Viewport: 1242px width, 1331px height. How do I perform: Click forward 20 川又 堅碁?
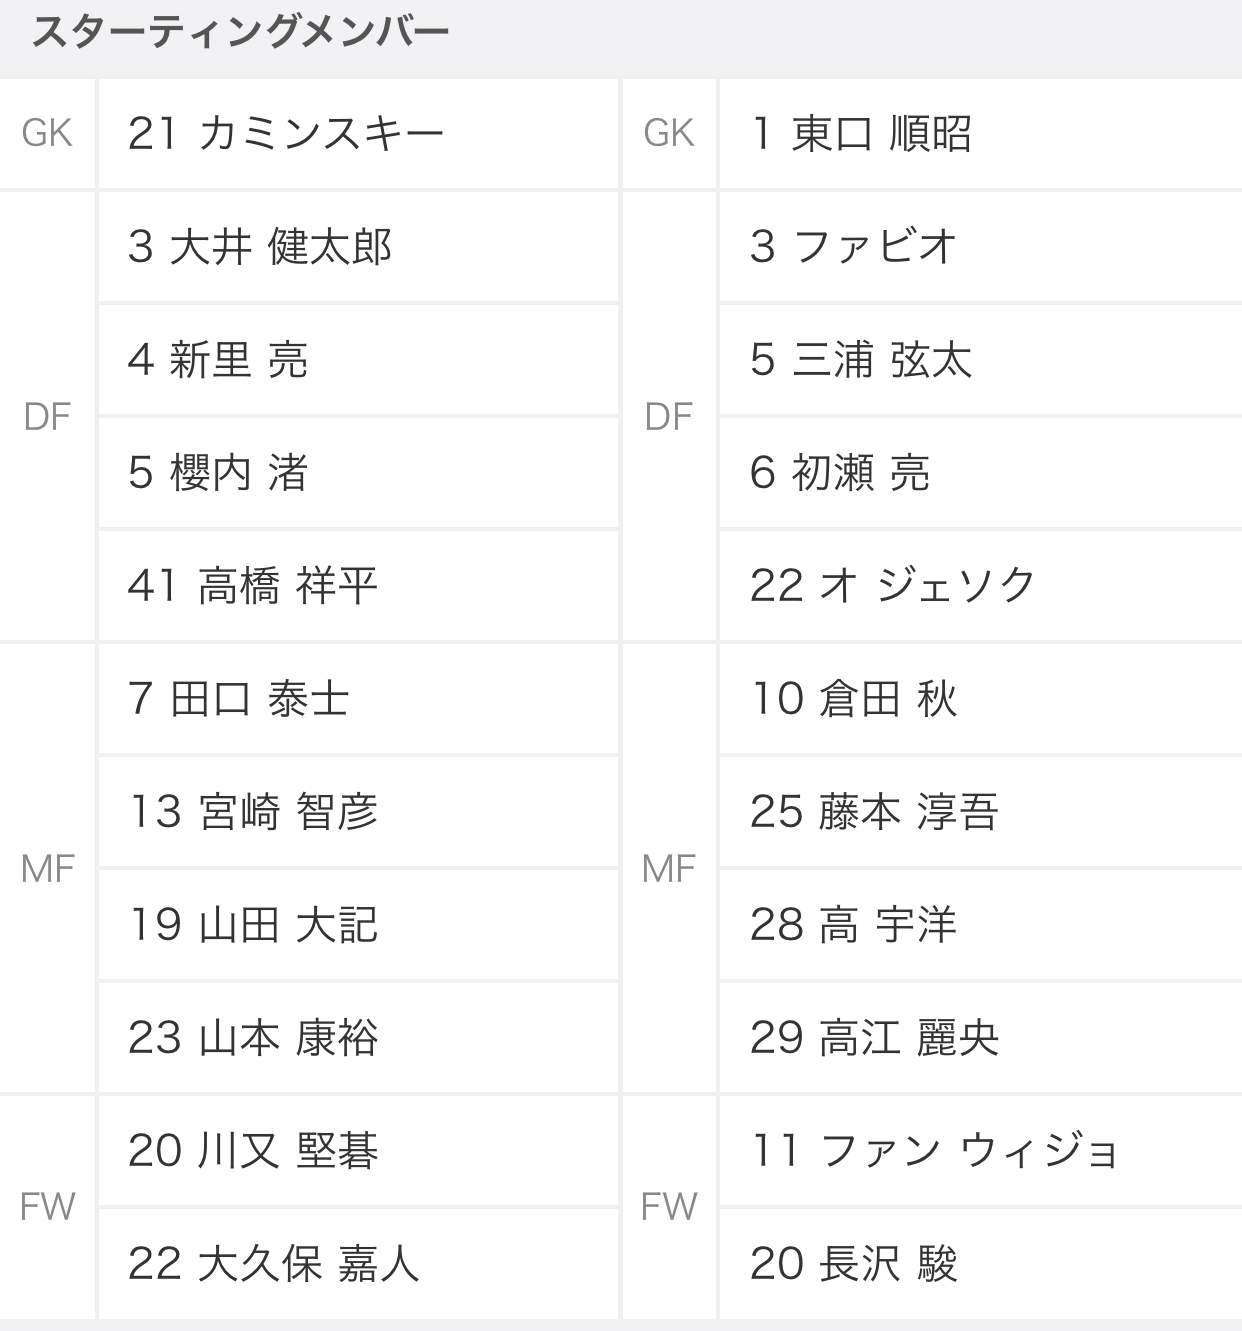click(253, 1150)
